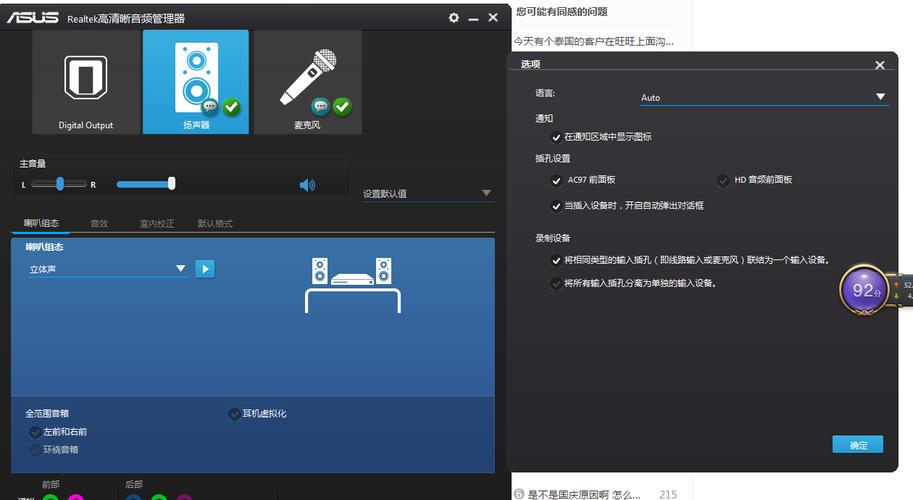Open the 语言 Auto language dropdown
The width and height of the screenshot is (913, 500).
point(764,97)
